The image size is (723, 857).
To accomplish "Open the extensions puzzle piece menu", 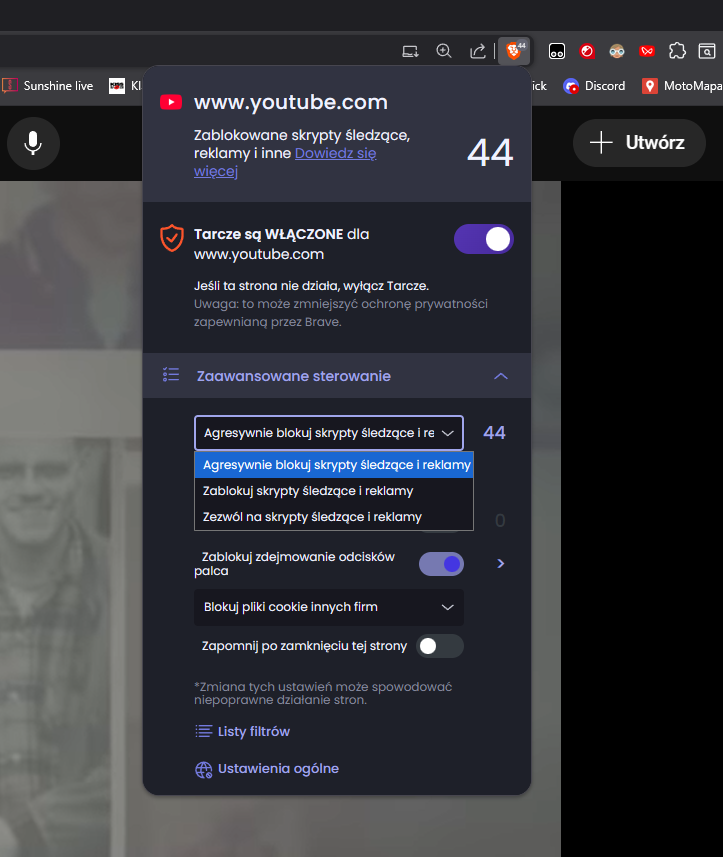I will [x=677, y=51].
